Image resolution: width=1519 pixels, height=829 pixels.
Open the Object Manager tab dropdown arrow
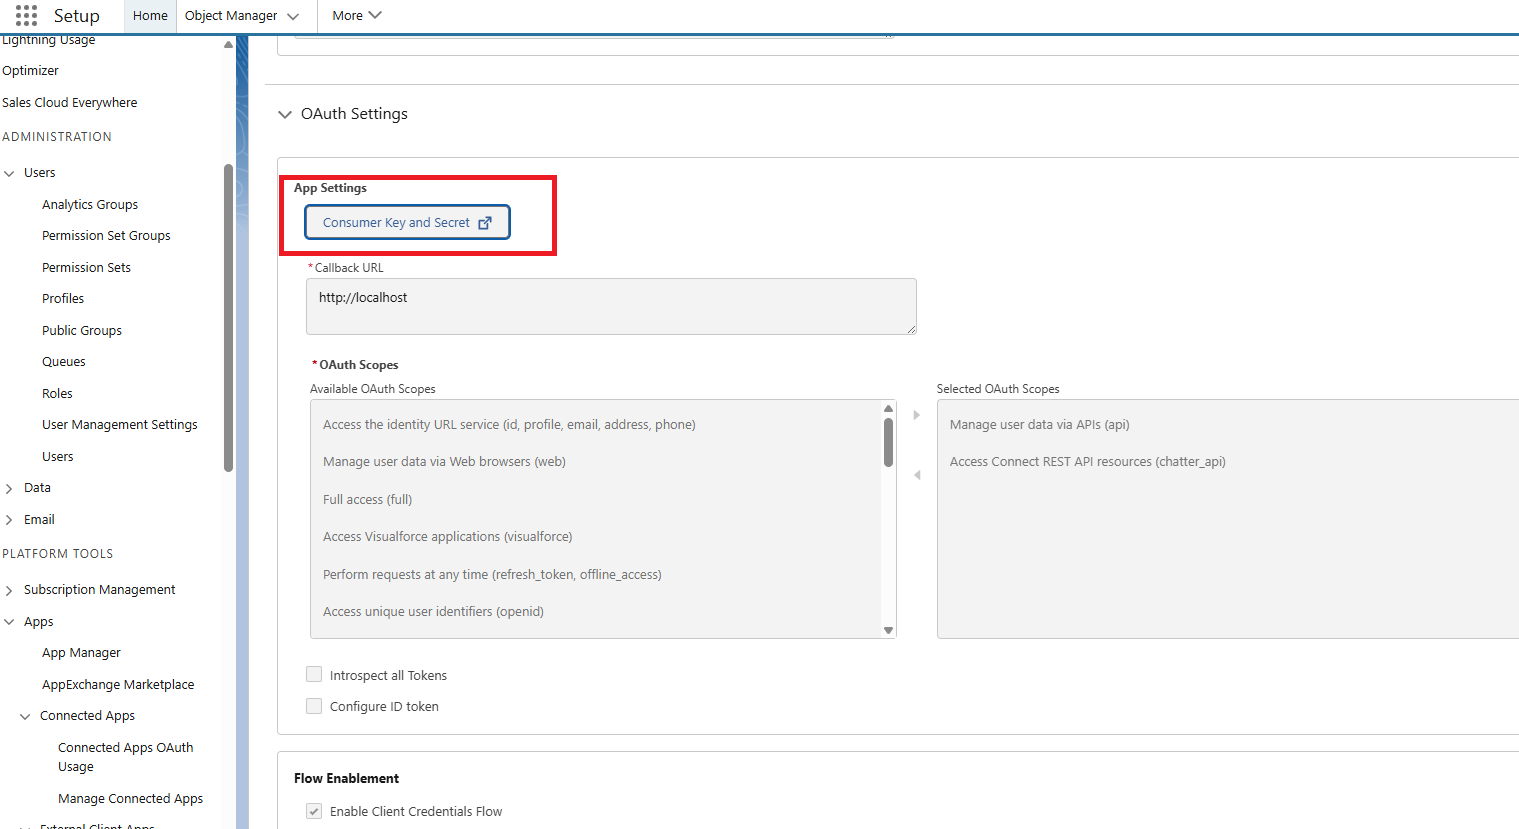click(293, 16)
